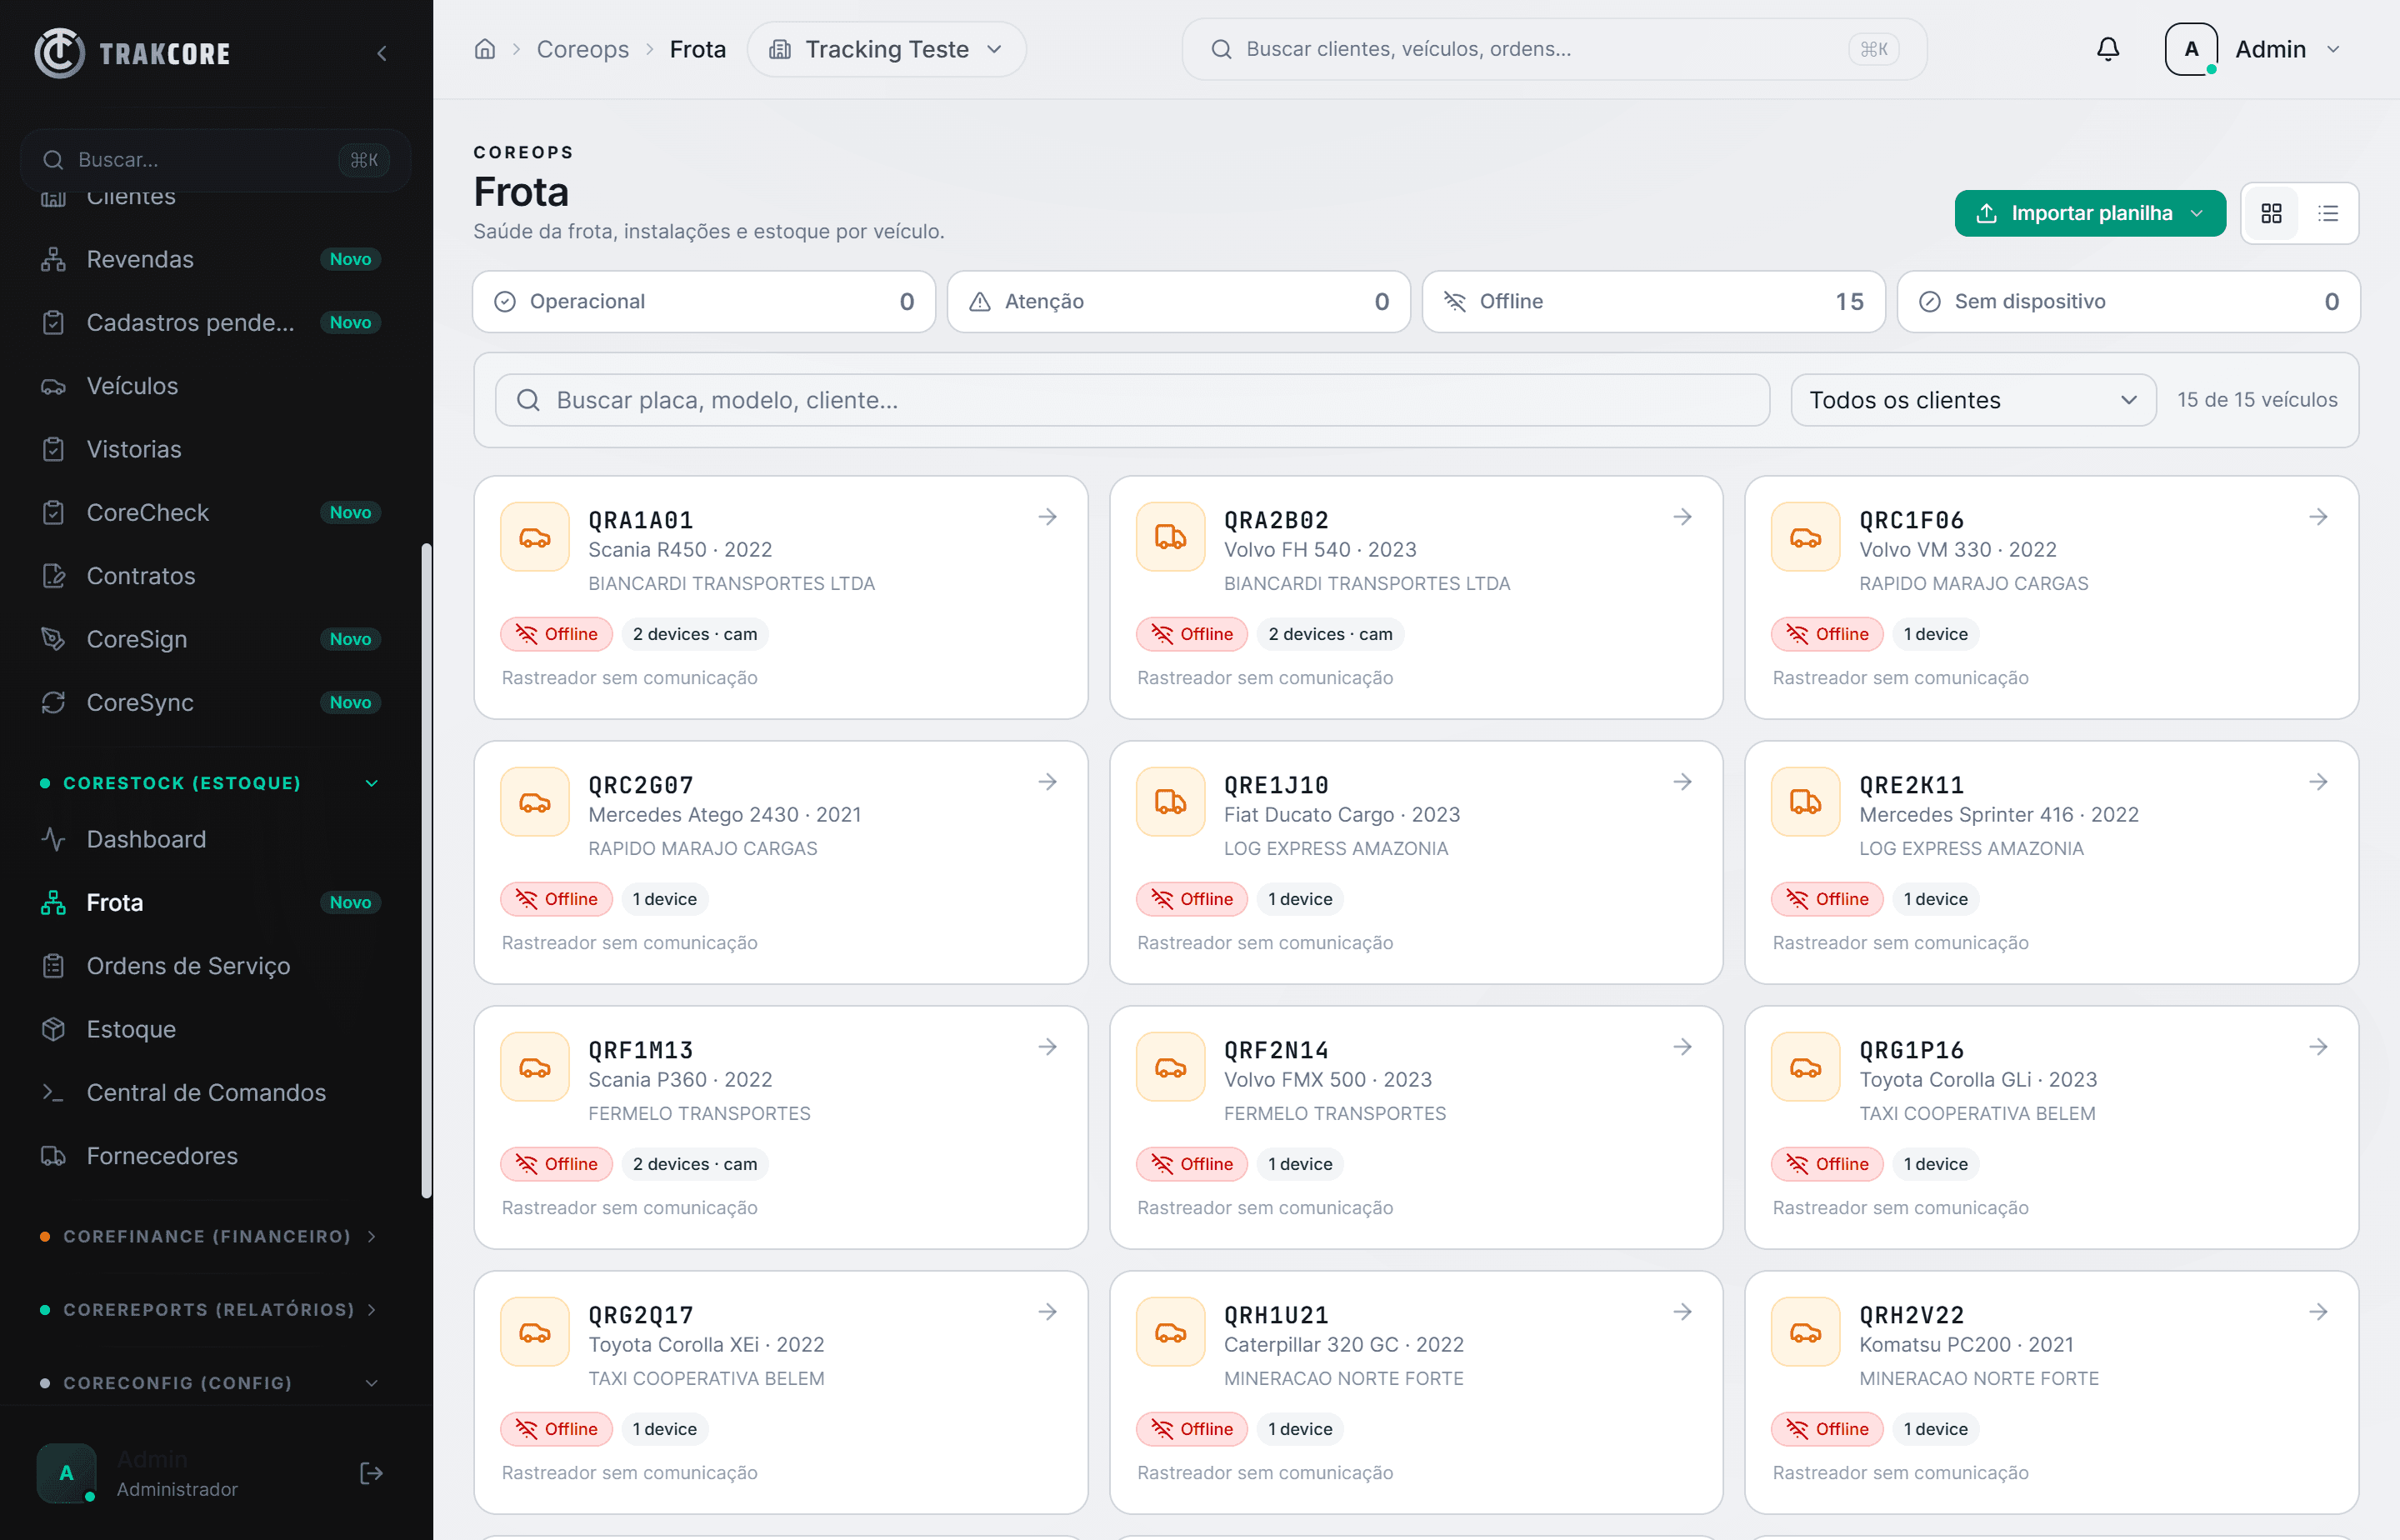The height and width of the screenshot is (1540, 2400).
Task: Click the car icon on QRA1A01 card
Action: pyautogui.click(x=535, y=537)
